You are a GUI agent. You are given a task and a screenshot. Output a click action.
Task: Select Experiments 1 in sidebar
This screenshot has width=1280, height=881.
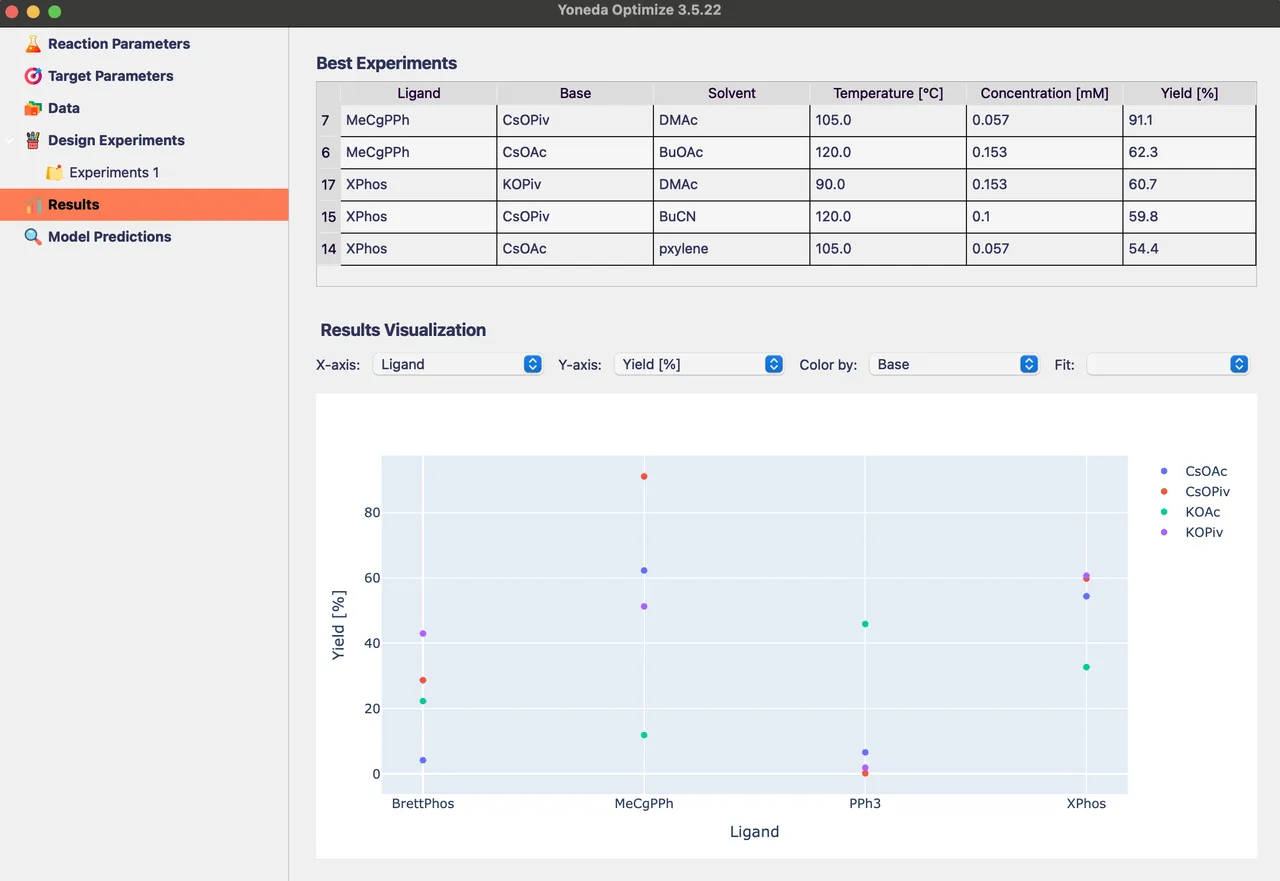pyautogui.click(x=114, y=172)
